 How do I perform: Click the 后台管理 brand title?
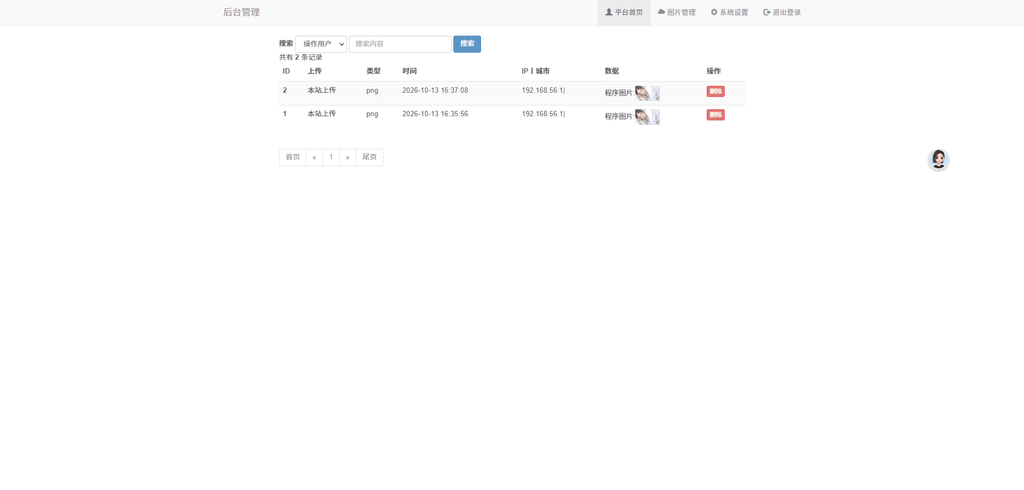[242, 12]
